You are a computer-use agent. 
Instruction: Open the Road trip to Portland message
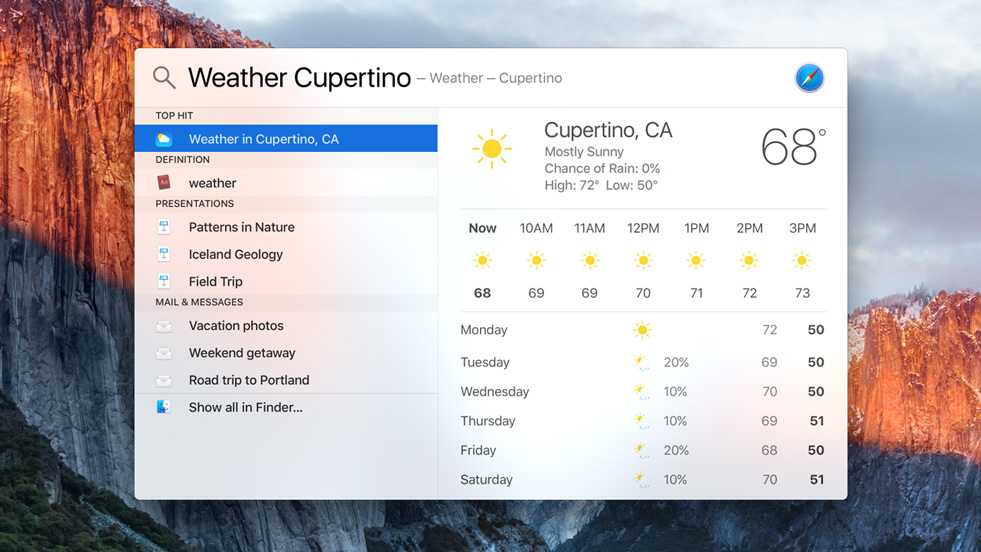click(x=249, y=380)
